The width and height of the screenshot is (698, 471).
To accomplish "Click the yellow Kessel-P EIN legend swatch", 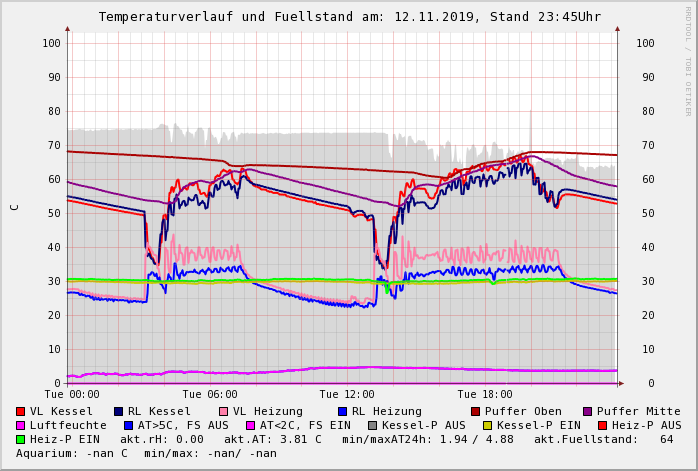I will (490, 425).
